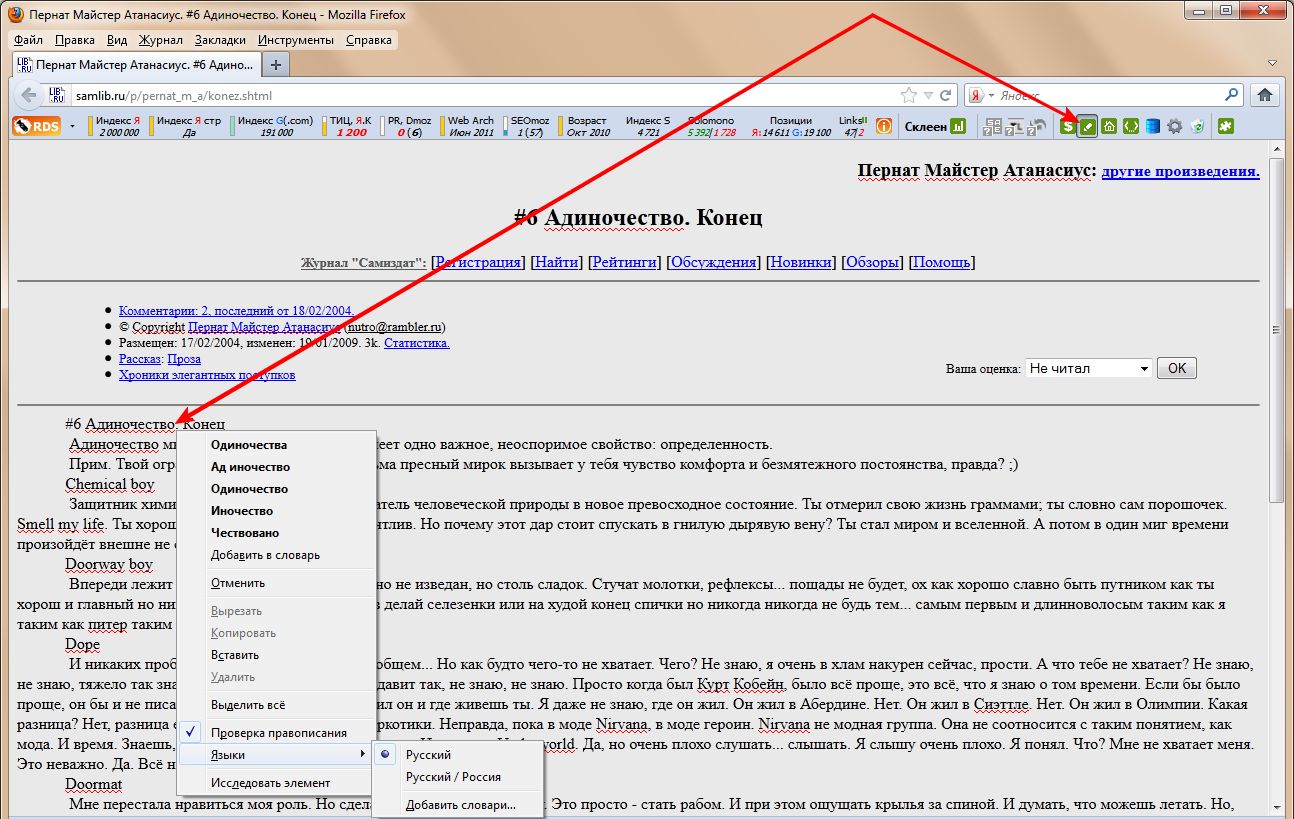
Task: Click the OK rating button
Action: tap(1176, 368)
